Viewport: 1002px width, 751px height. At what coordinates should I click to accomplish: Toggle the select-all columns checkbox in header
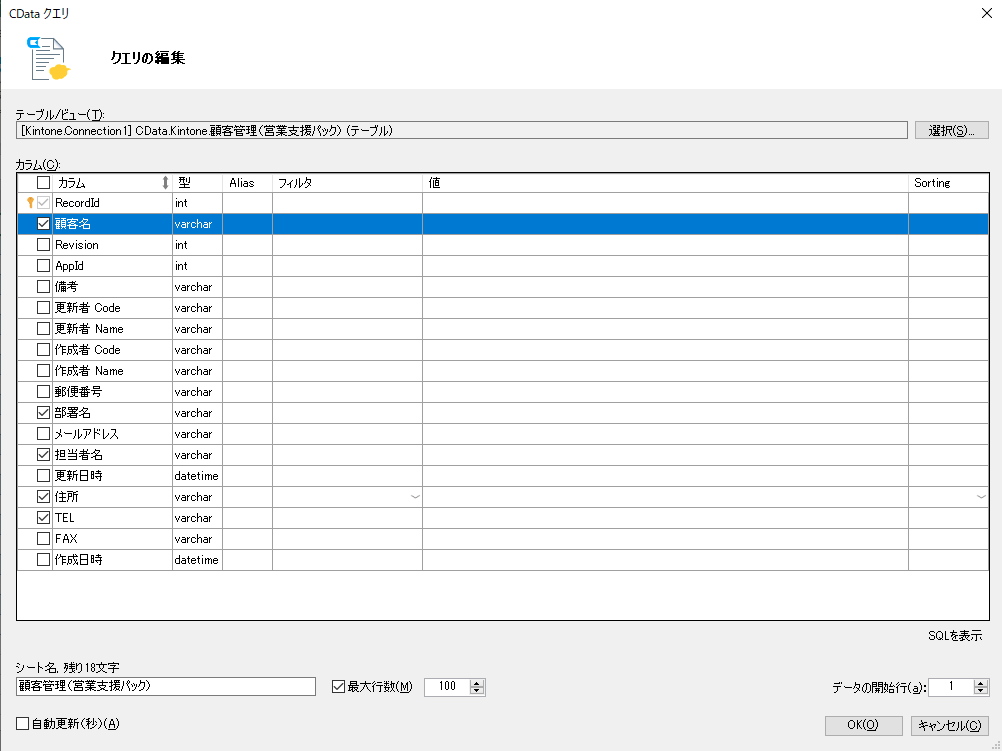(43, 183)
